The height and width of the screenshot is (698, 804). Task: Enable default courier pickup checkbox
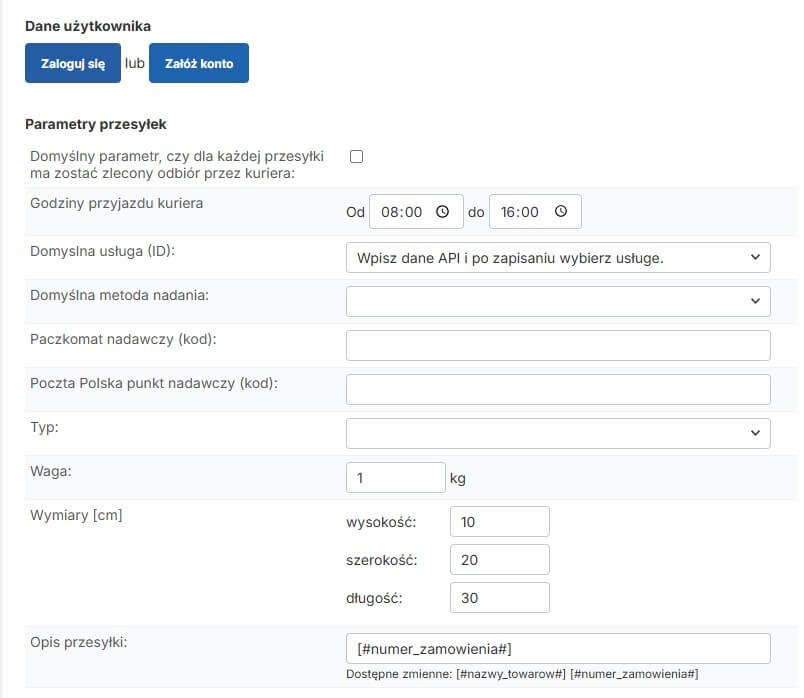tap(355, 156)
